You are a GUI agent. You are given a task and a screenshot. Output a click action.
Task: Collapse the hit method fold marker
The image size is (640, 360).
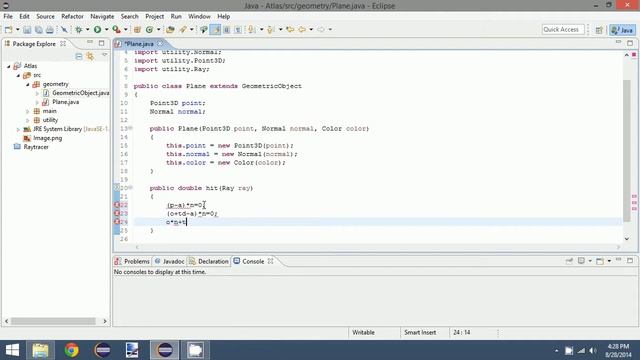(x=131, y=187)
